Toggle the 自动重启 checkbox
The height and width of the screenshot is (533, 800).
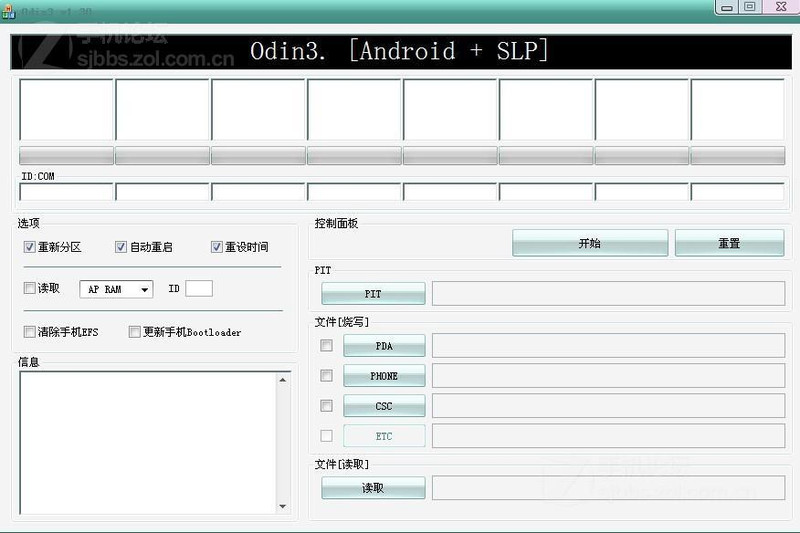click(121, 247)
